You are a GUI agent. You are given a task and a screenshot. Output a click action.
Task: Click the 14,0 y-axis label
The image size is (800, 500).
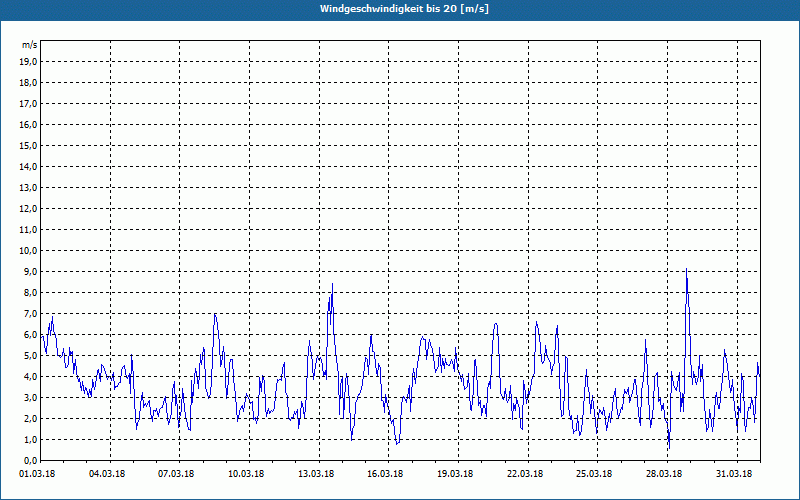click(28, 166)
